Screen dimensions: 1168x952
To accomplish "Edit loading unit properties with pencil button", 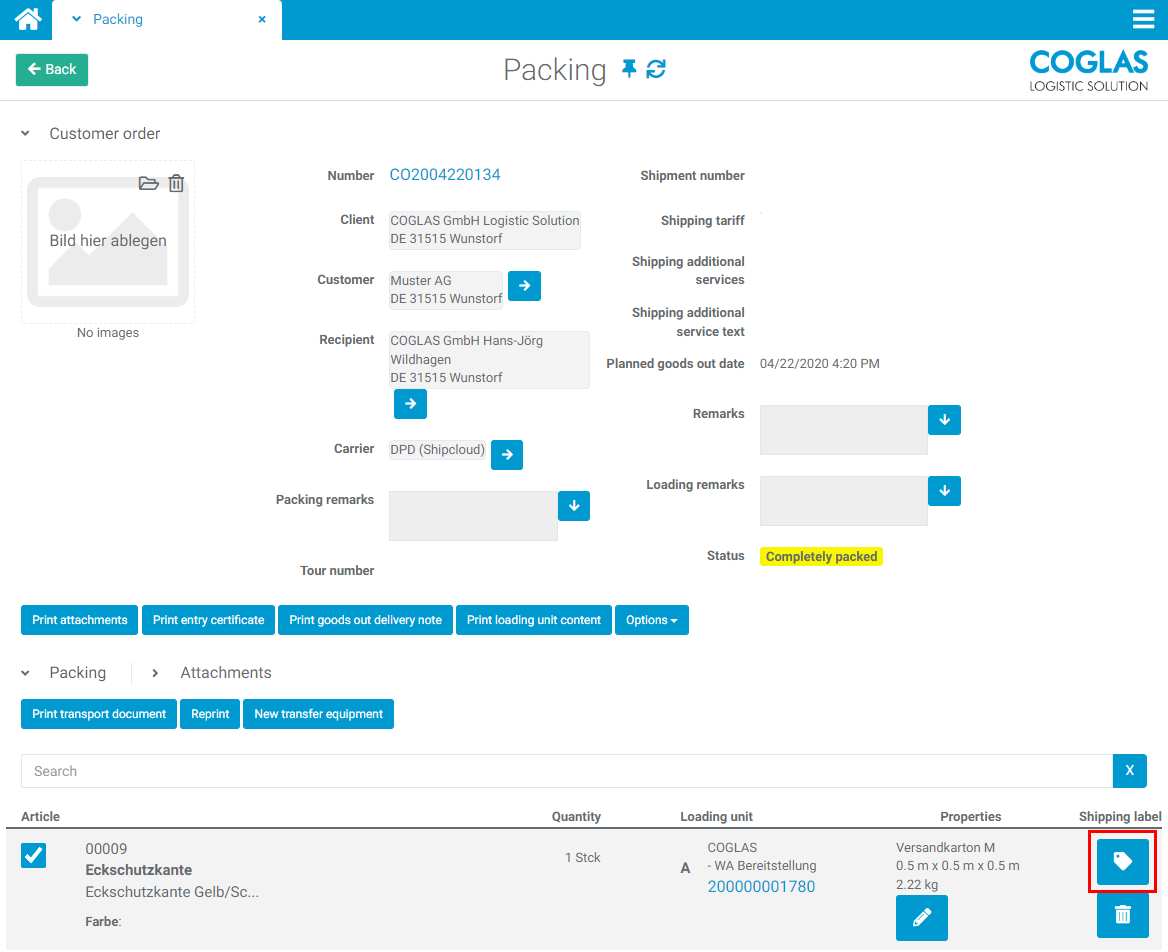I will coord(921,917).
